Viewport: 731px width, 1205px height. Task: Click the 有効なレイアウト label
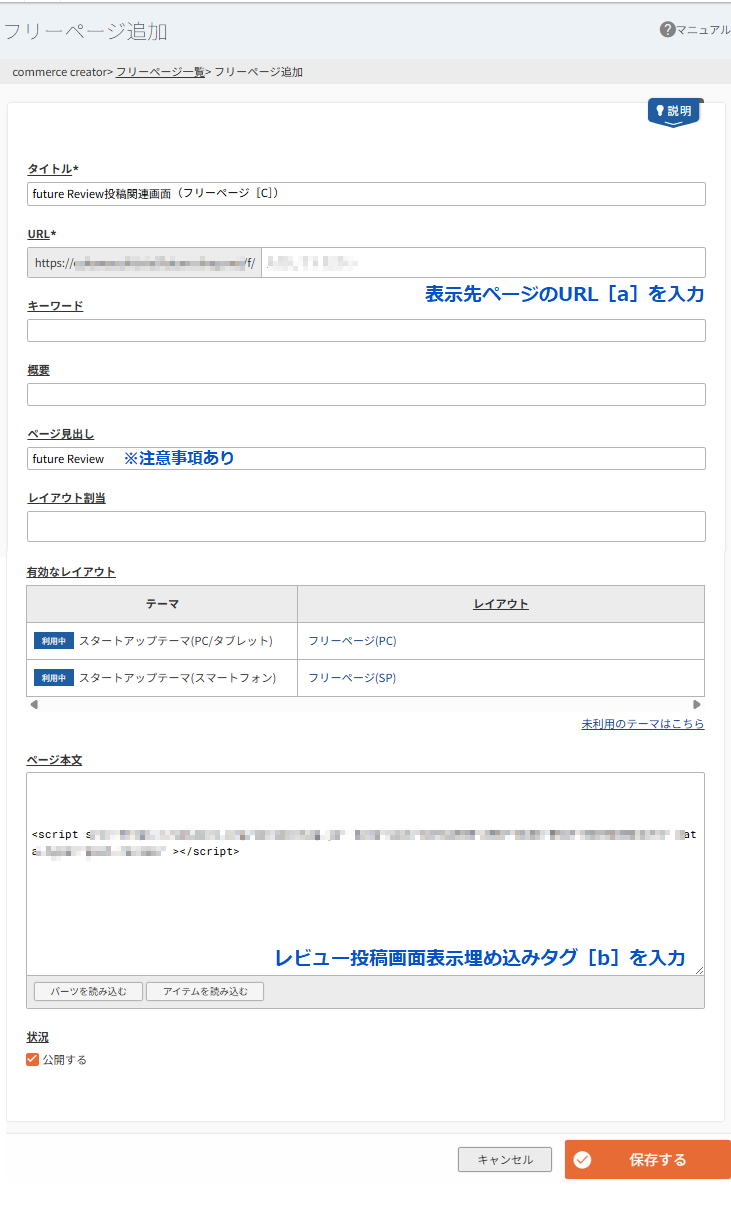click(71, 572)
